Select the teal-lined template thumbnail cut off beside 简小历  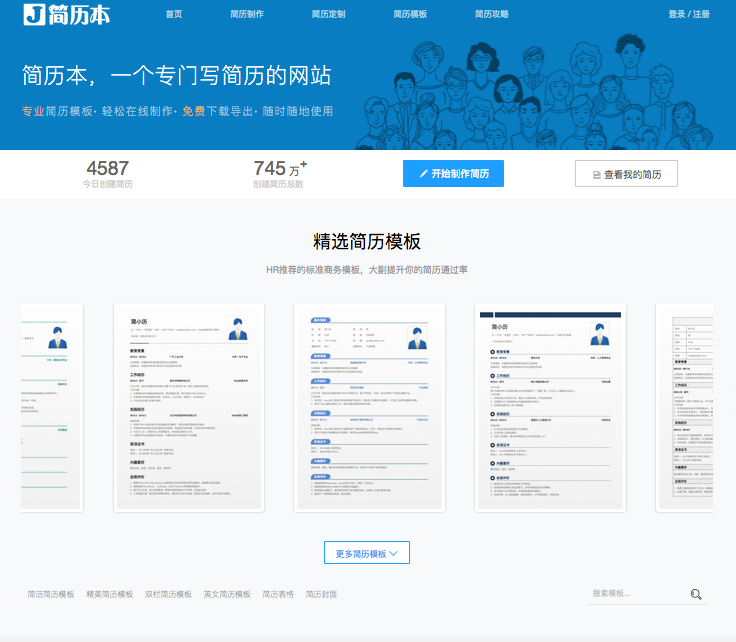click(x=52, y=407)
